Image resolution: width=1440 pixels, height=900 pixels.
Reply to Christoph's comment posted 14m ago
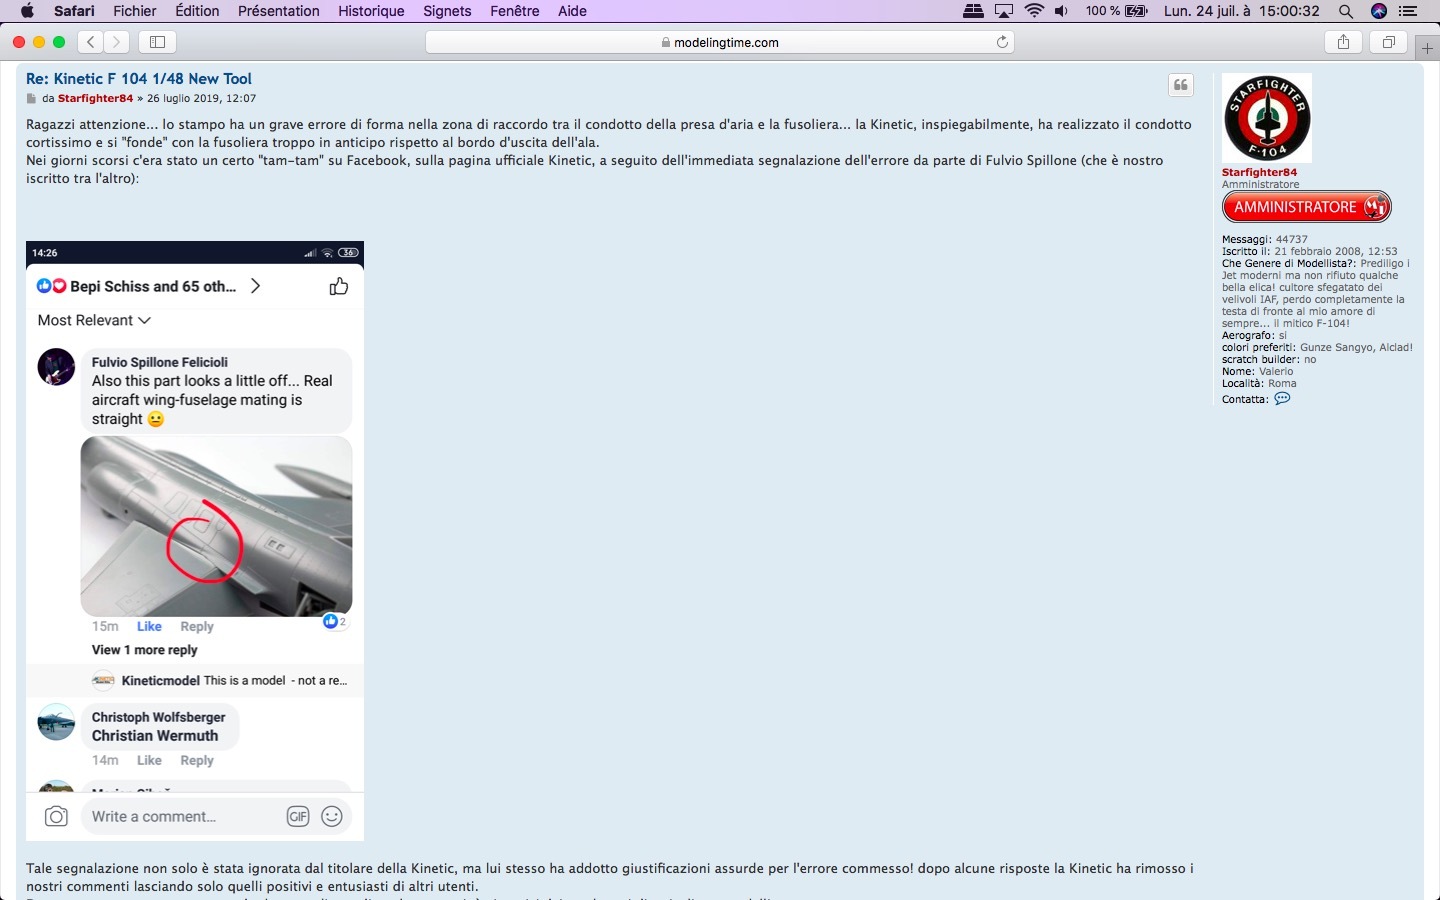tap(197, 760)
